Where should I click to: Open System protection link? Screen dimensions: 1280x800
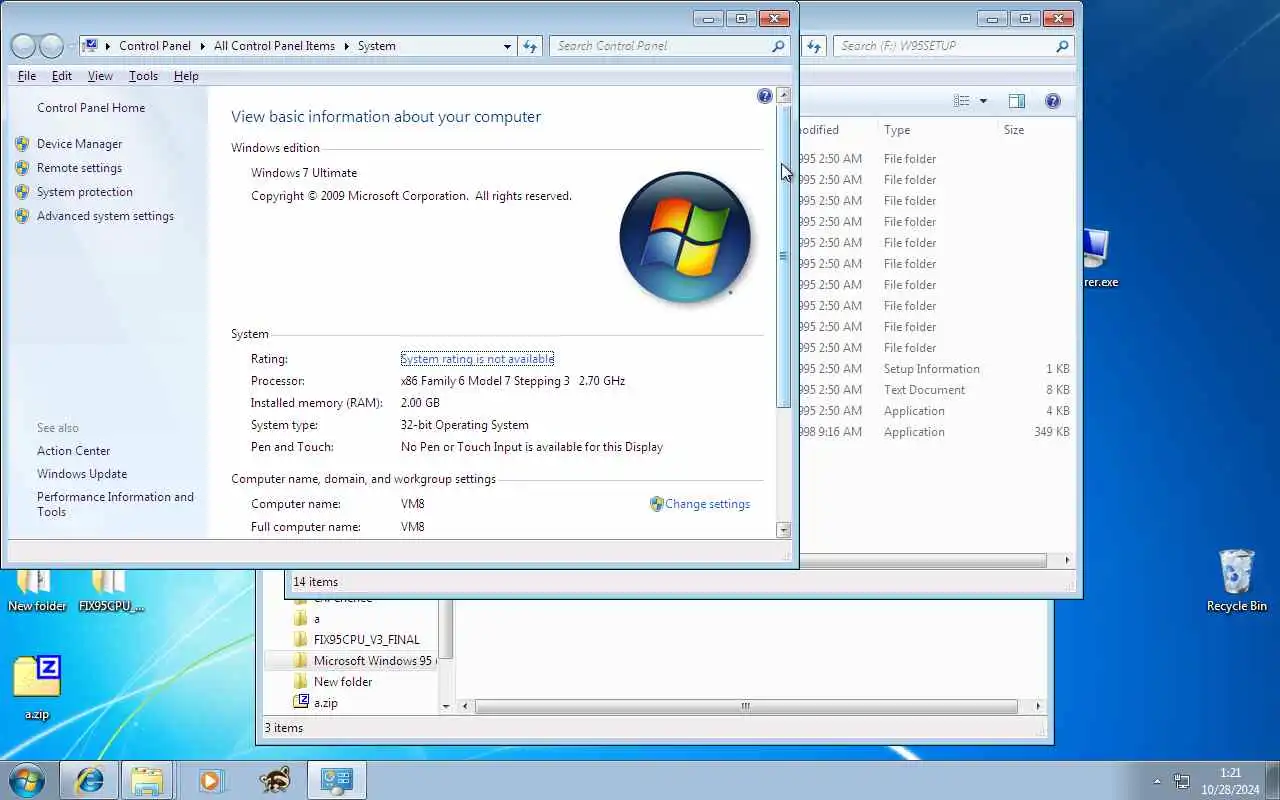click(85, 192)
